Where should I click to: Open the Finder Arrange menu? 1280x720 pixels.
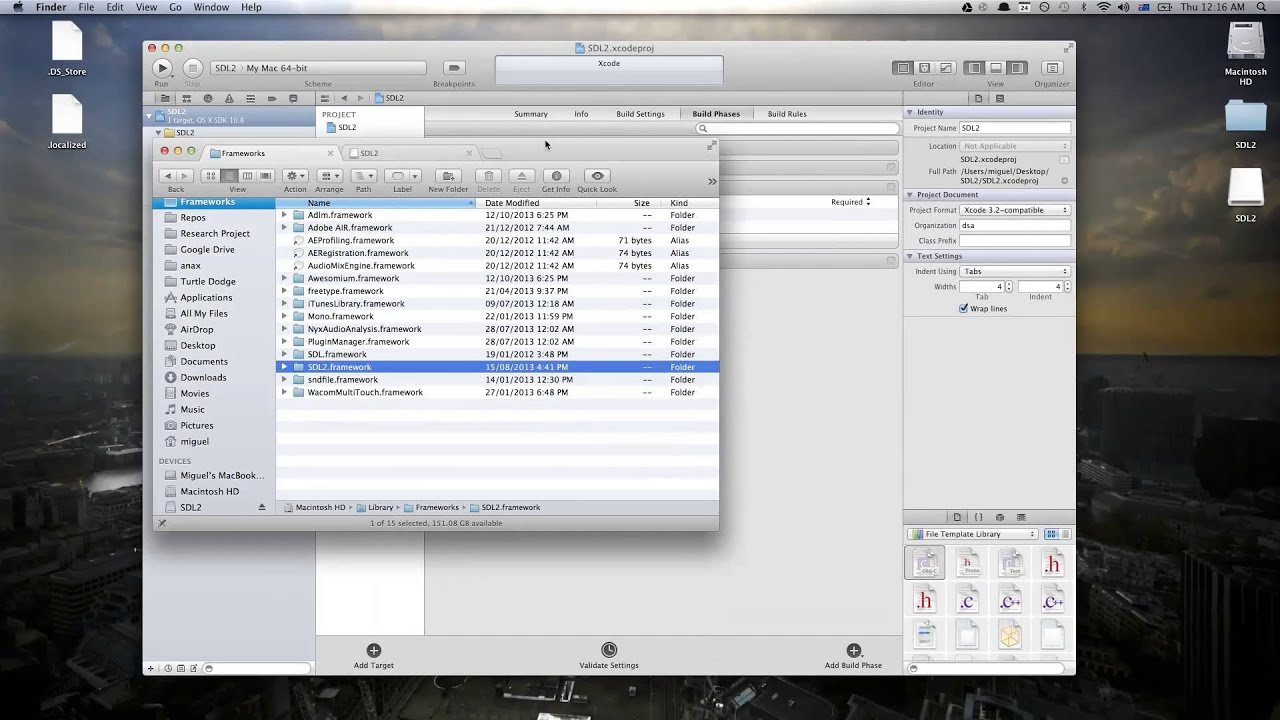coord(329,176)
